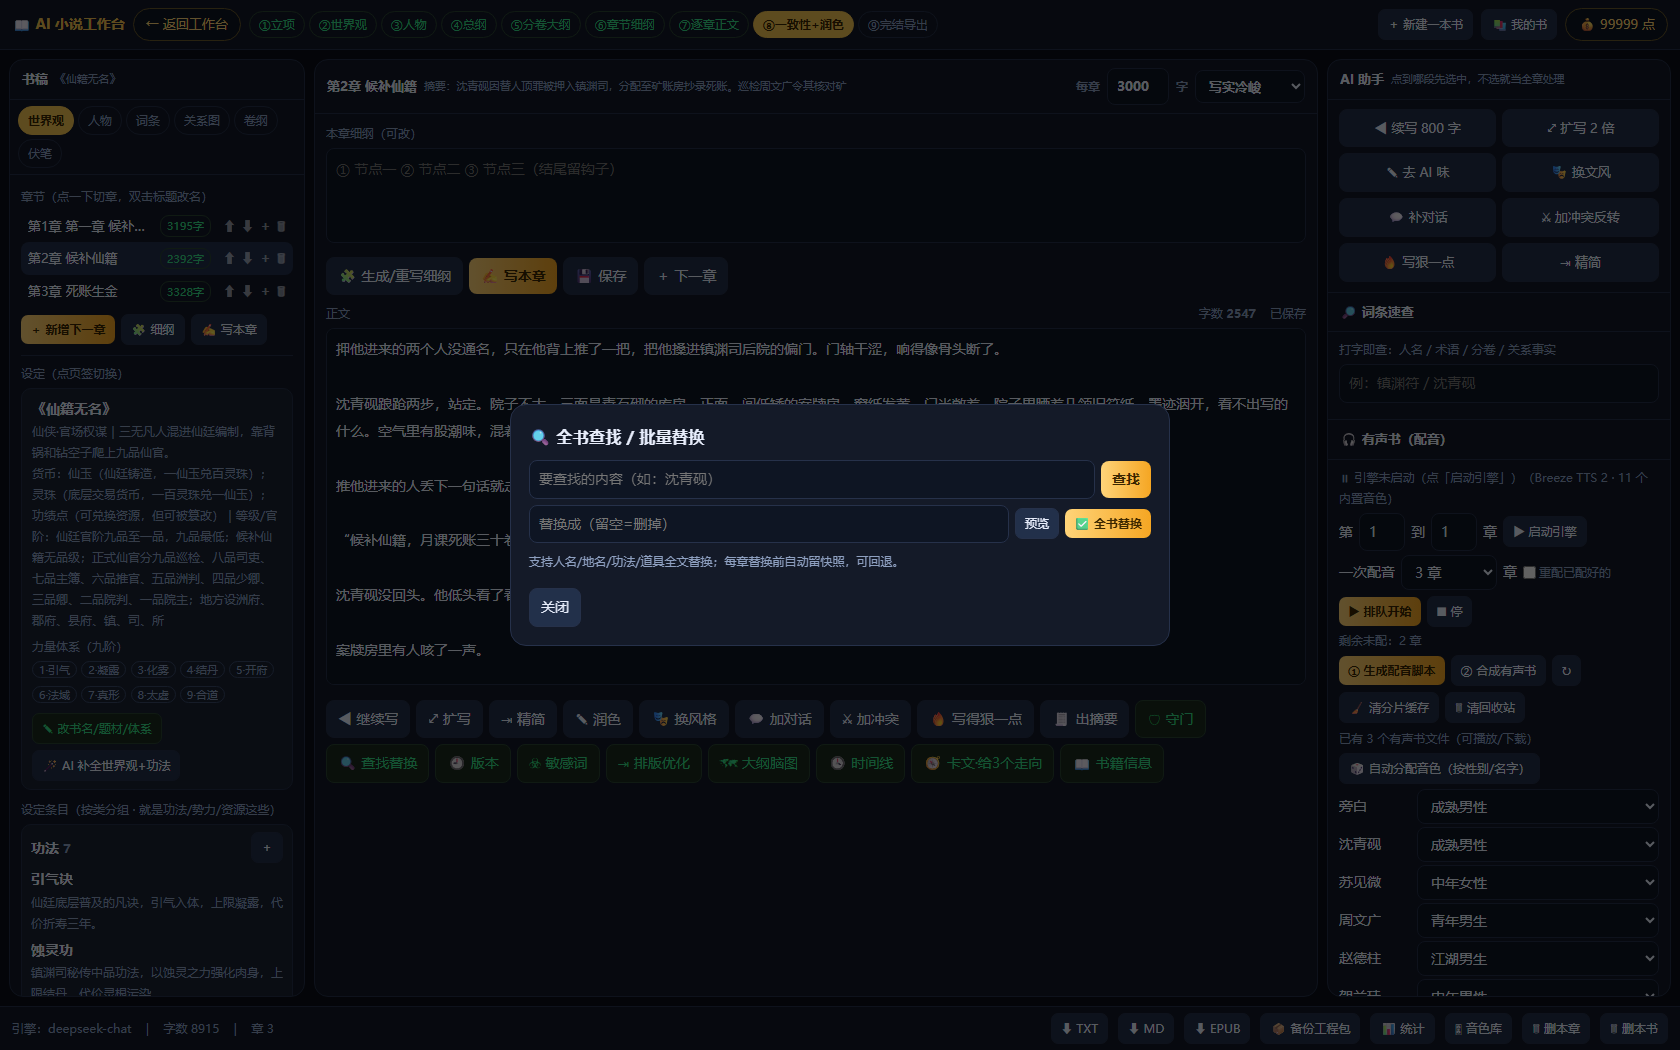Click the ← 返回工作台 button
Screen dimensions: 1680x1050
point(187,24)
